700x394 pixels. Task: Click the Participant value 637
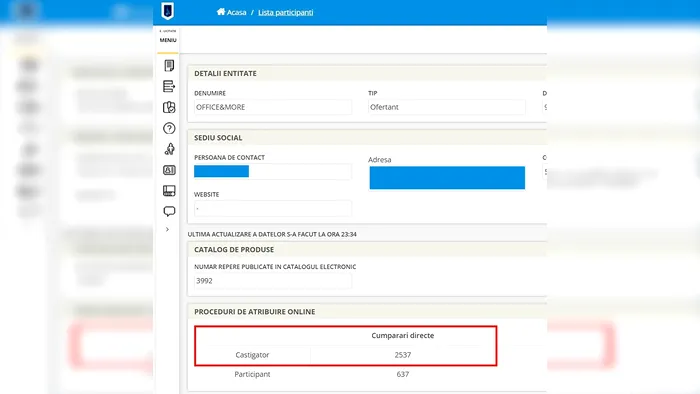[403, 374]
